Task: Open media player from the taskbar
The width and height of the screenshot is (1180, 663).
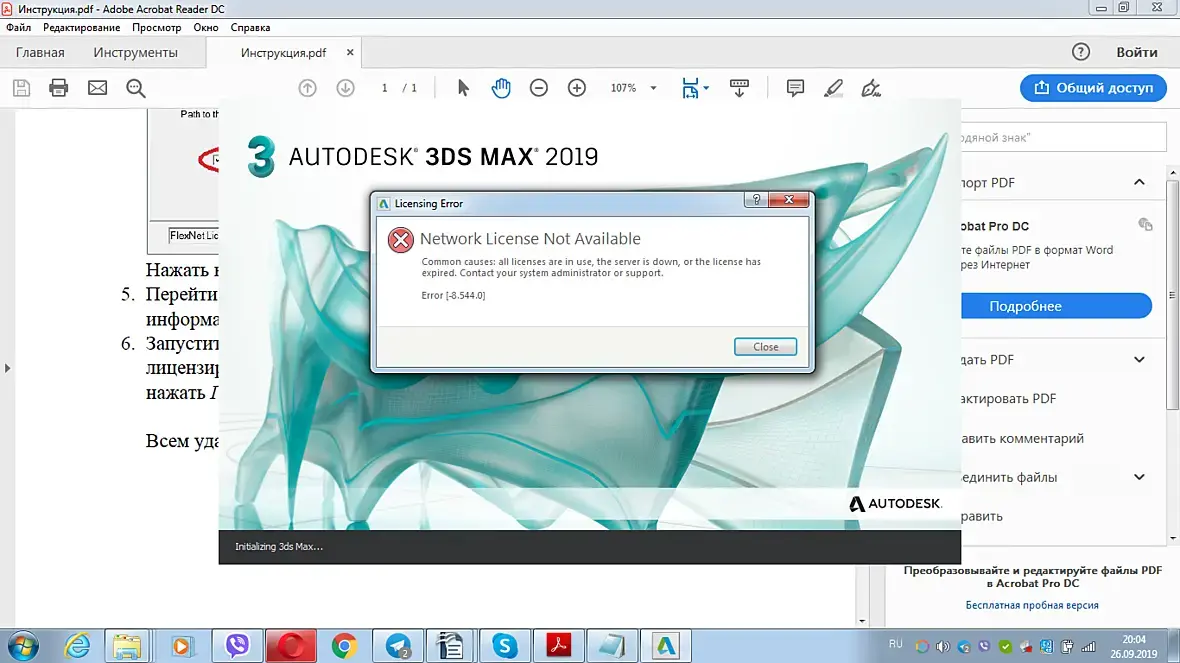Action: (181, 646)
